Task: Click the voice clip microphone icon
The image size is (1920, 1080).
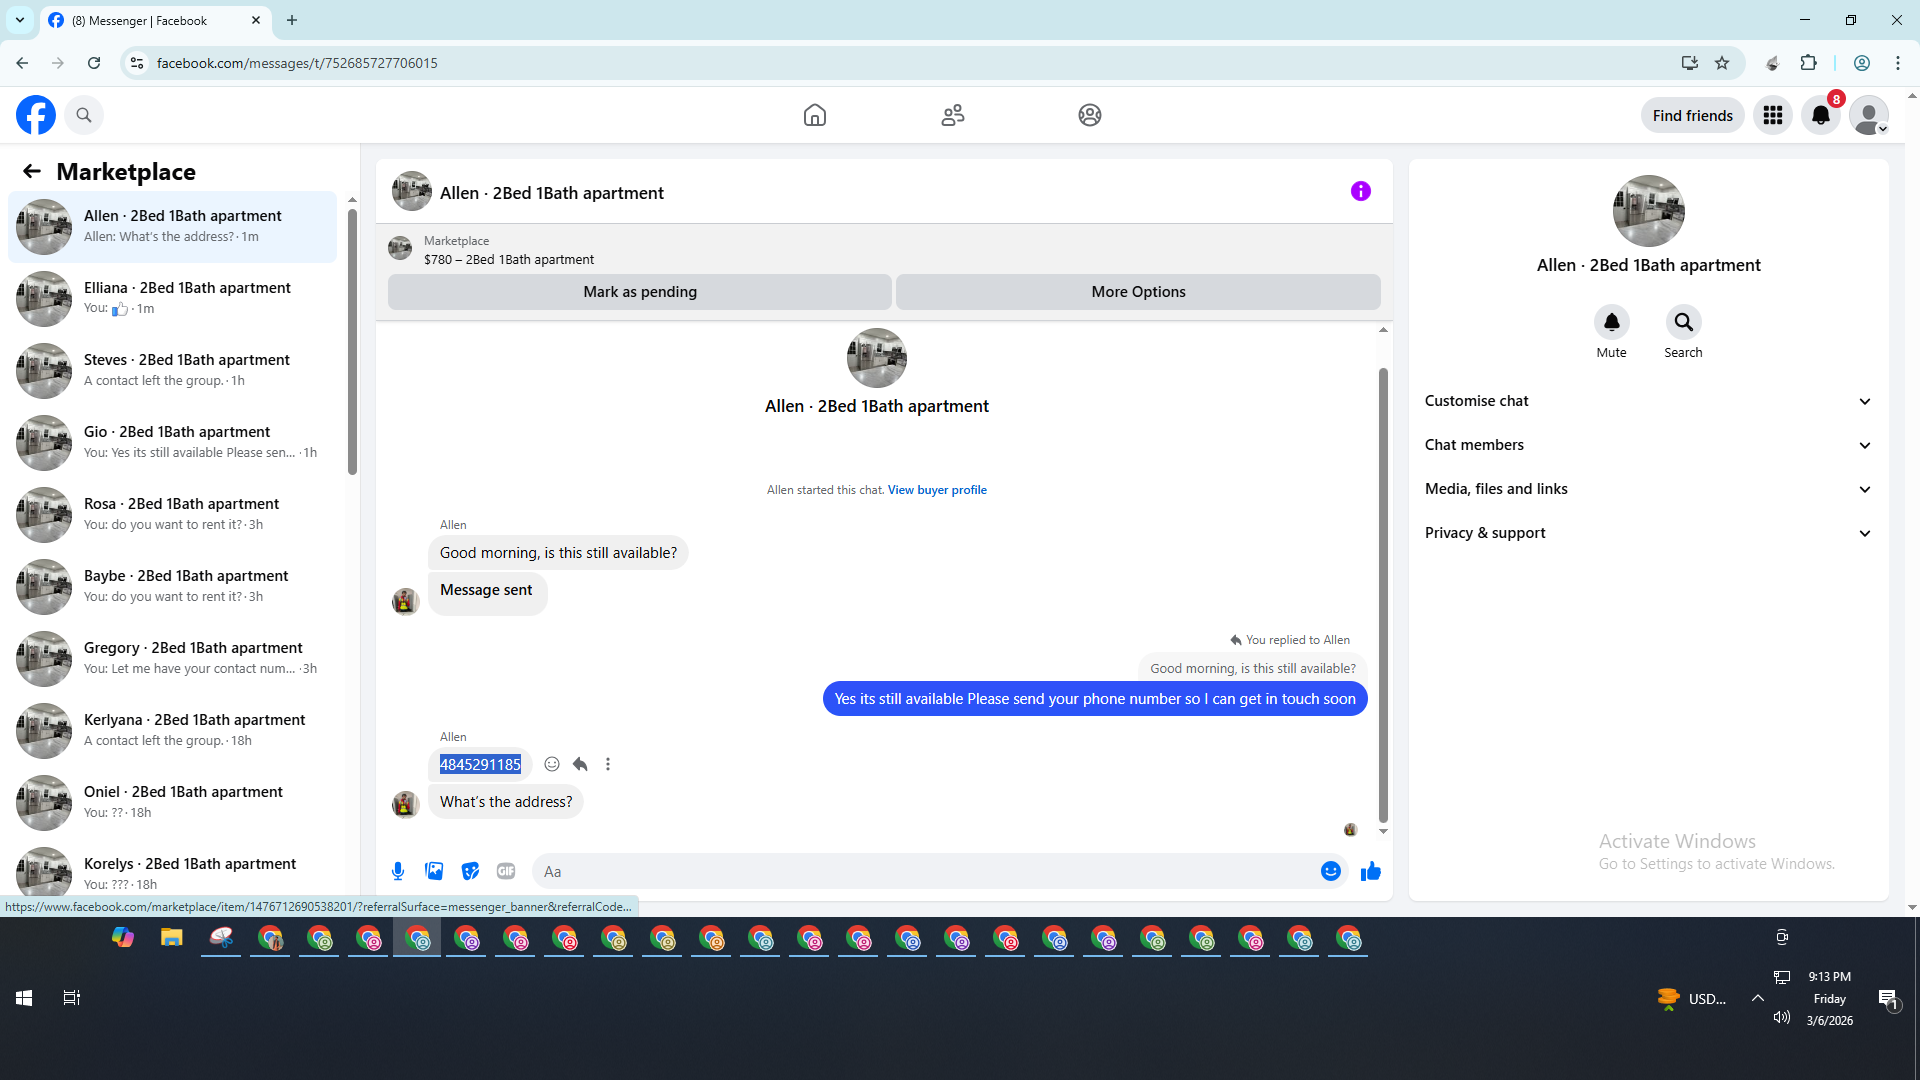Action: pos(398,871)
